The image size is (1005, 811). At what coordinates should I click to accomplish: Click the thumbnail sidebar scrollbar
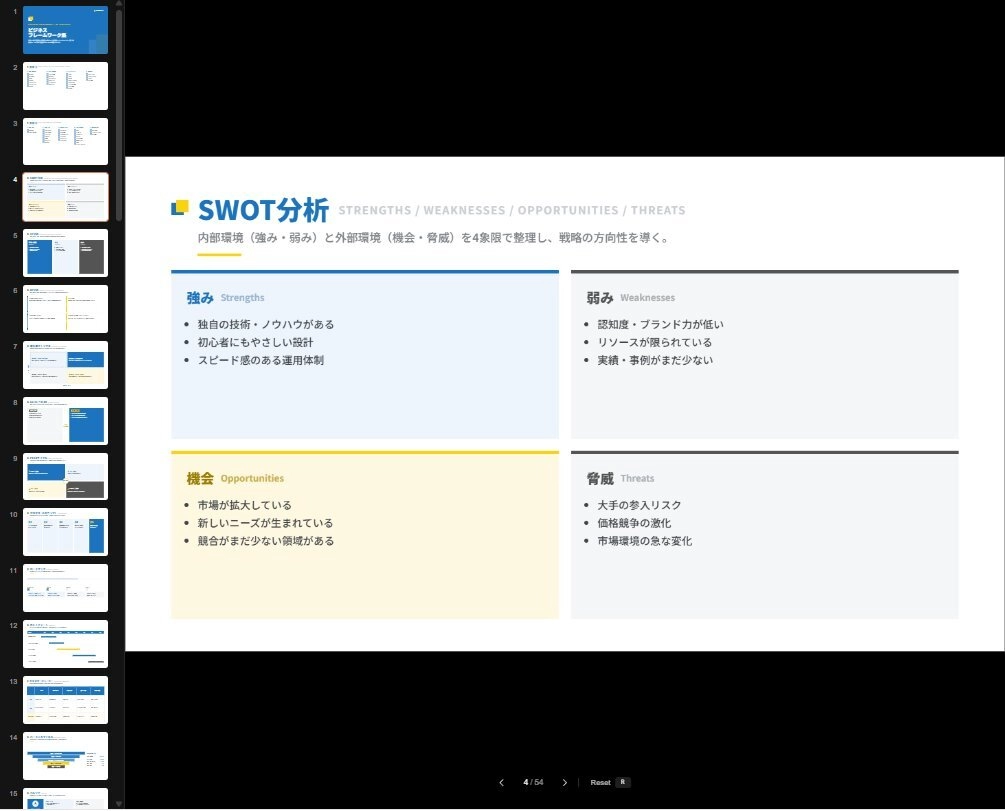click(x=119, y=115)
